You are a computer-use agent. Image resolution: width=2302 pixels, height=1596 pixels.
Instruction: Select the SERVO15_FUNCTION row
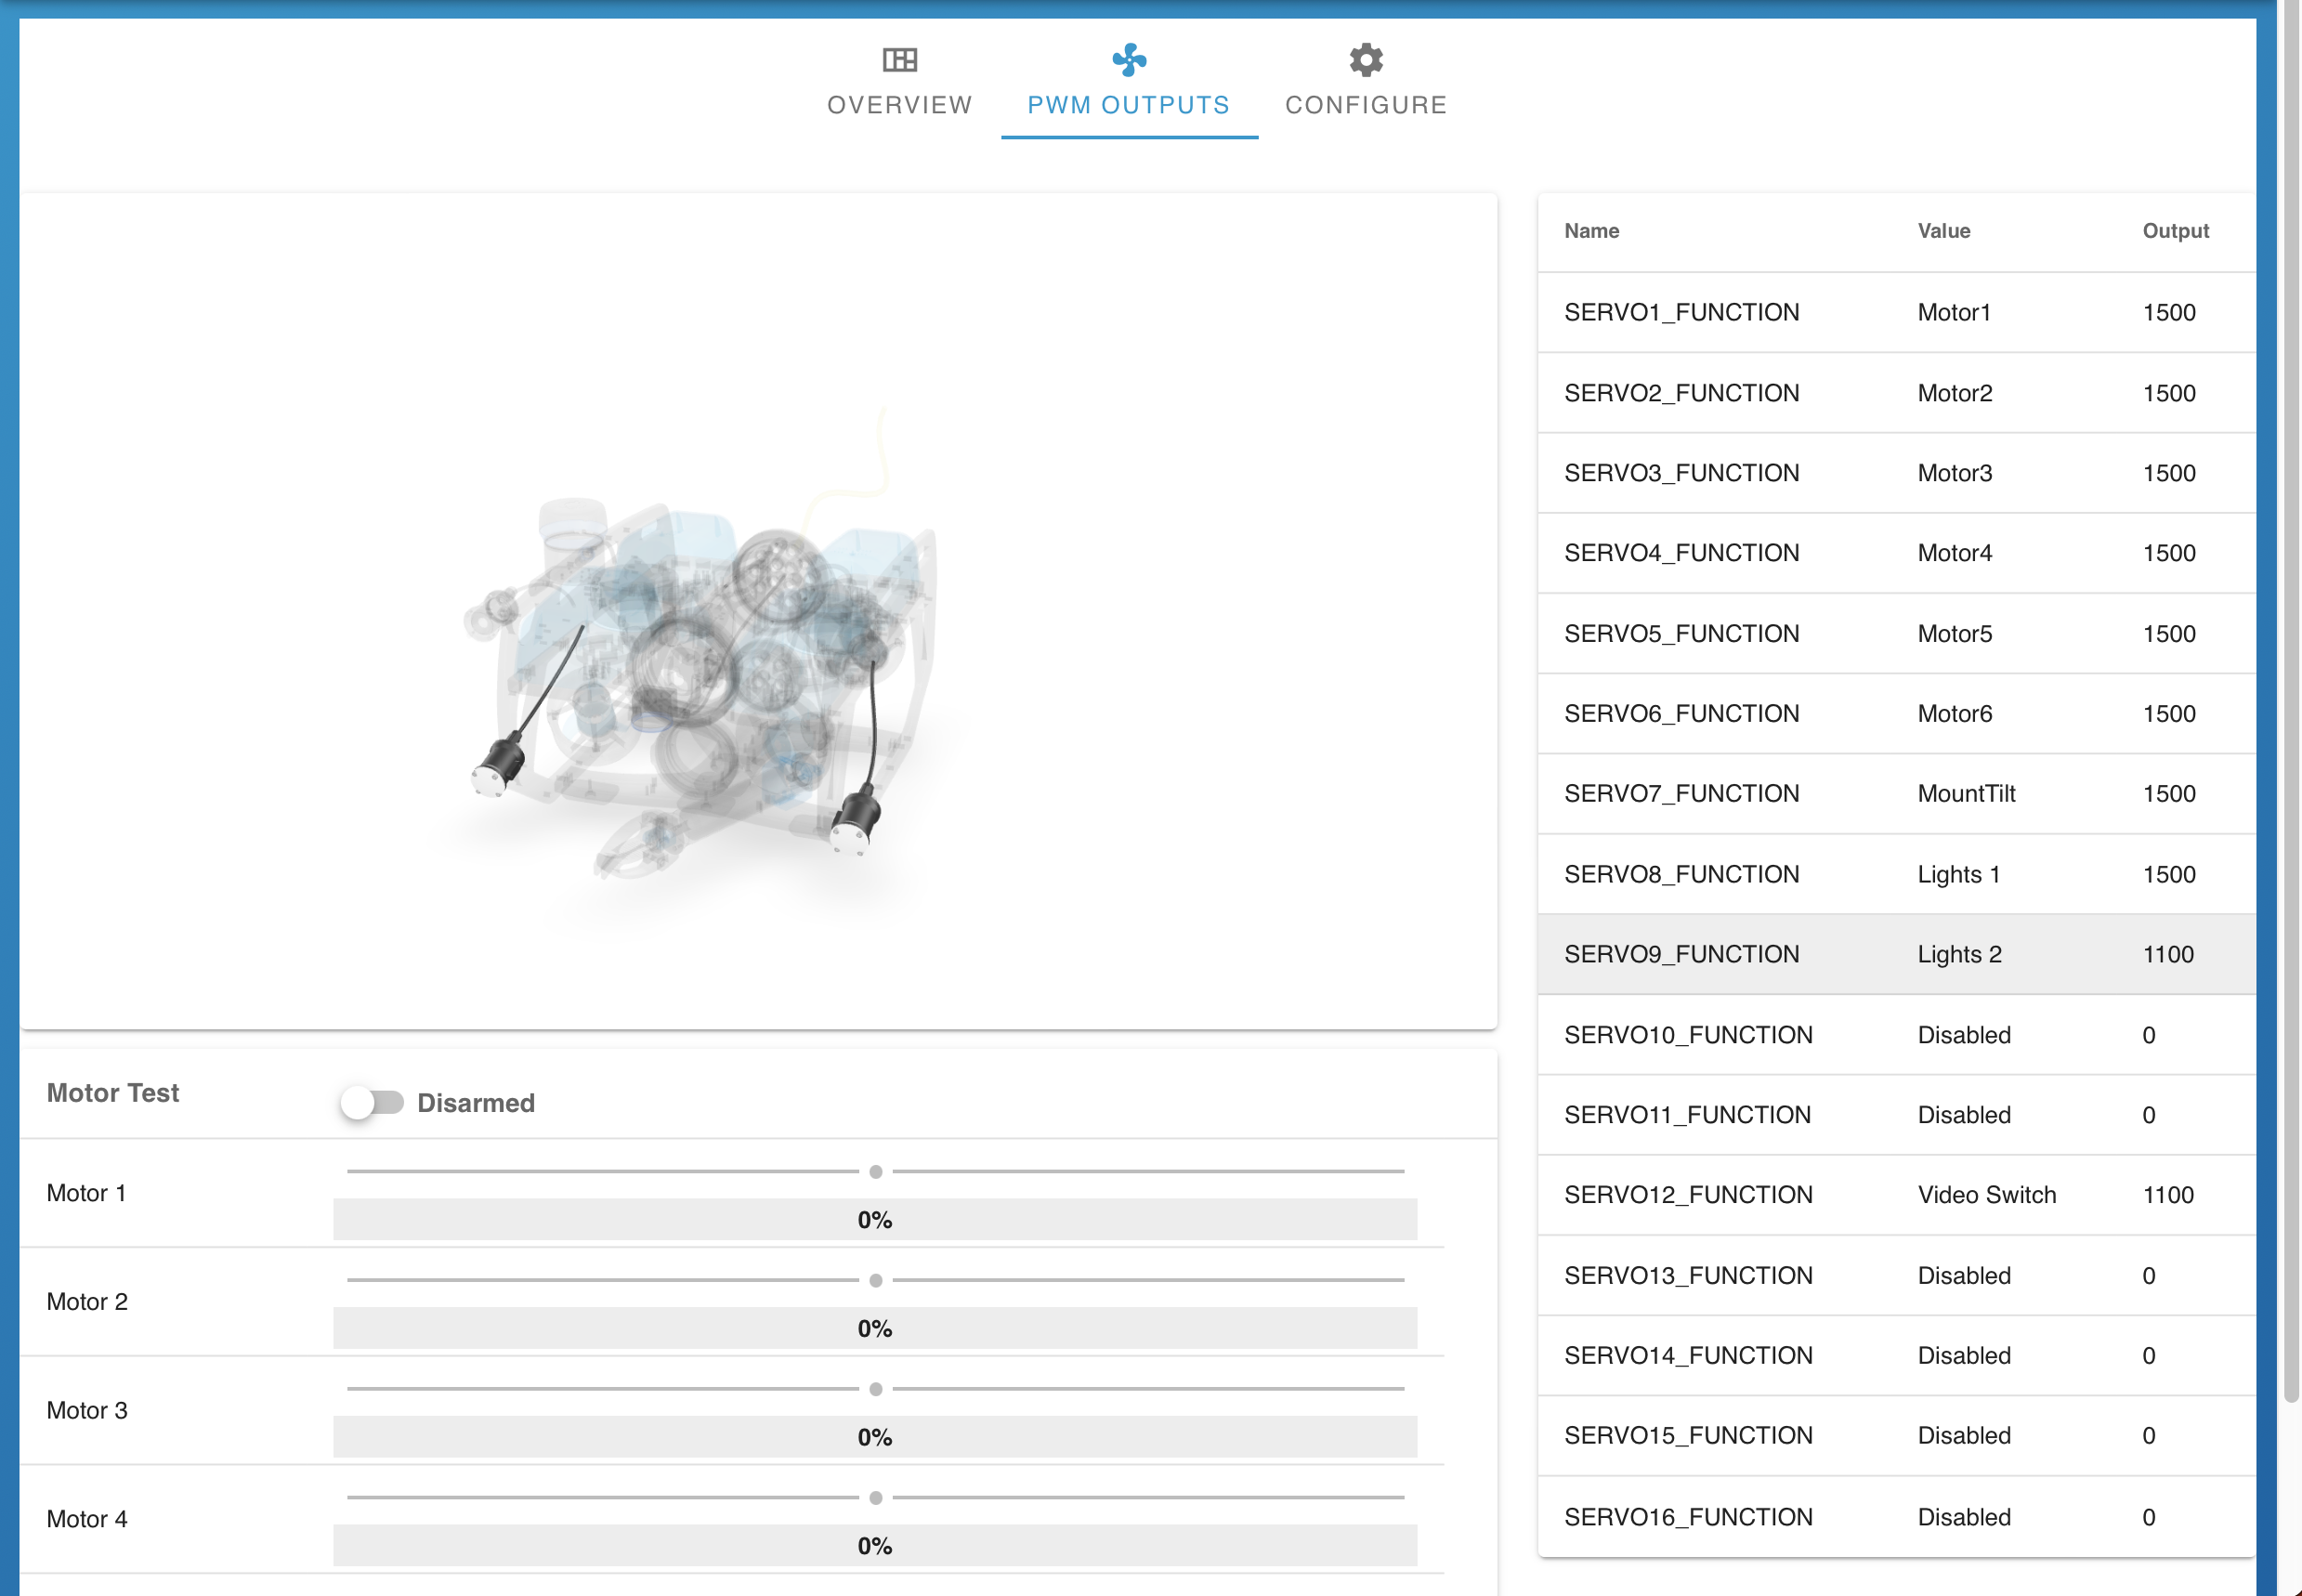coord(1896,1435)
